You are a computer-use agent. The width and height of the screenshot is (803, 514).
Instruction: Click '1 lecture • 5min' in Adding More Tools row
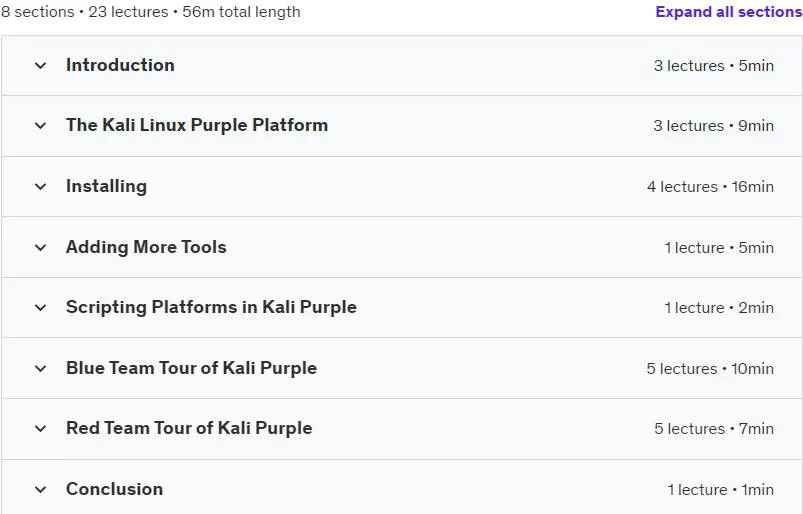(719, 247)
